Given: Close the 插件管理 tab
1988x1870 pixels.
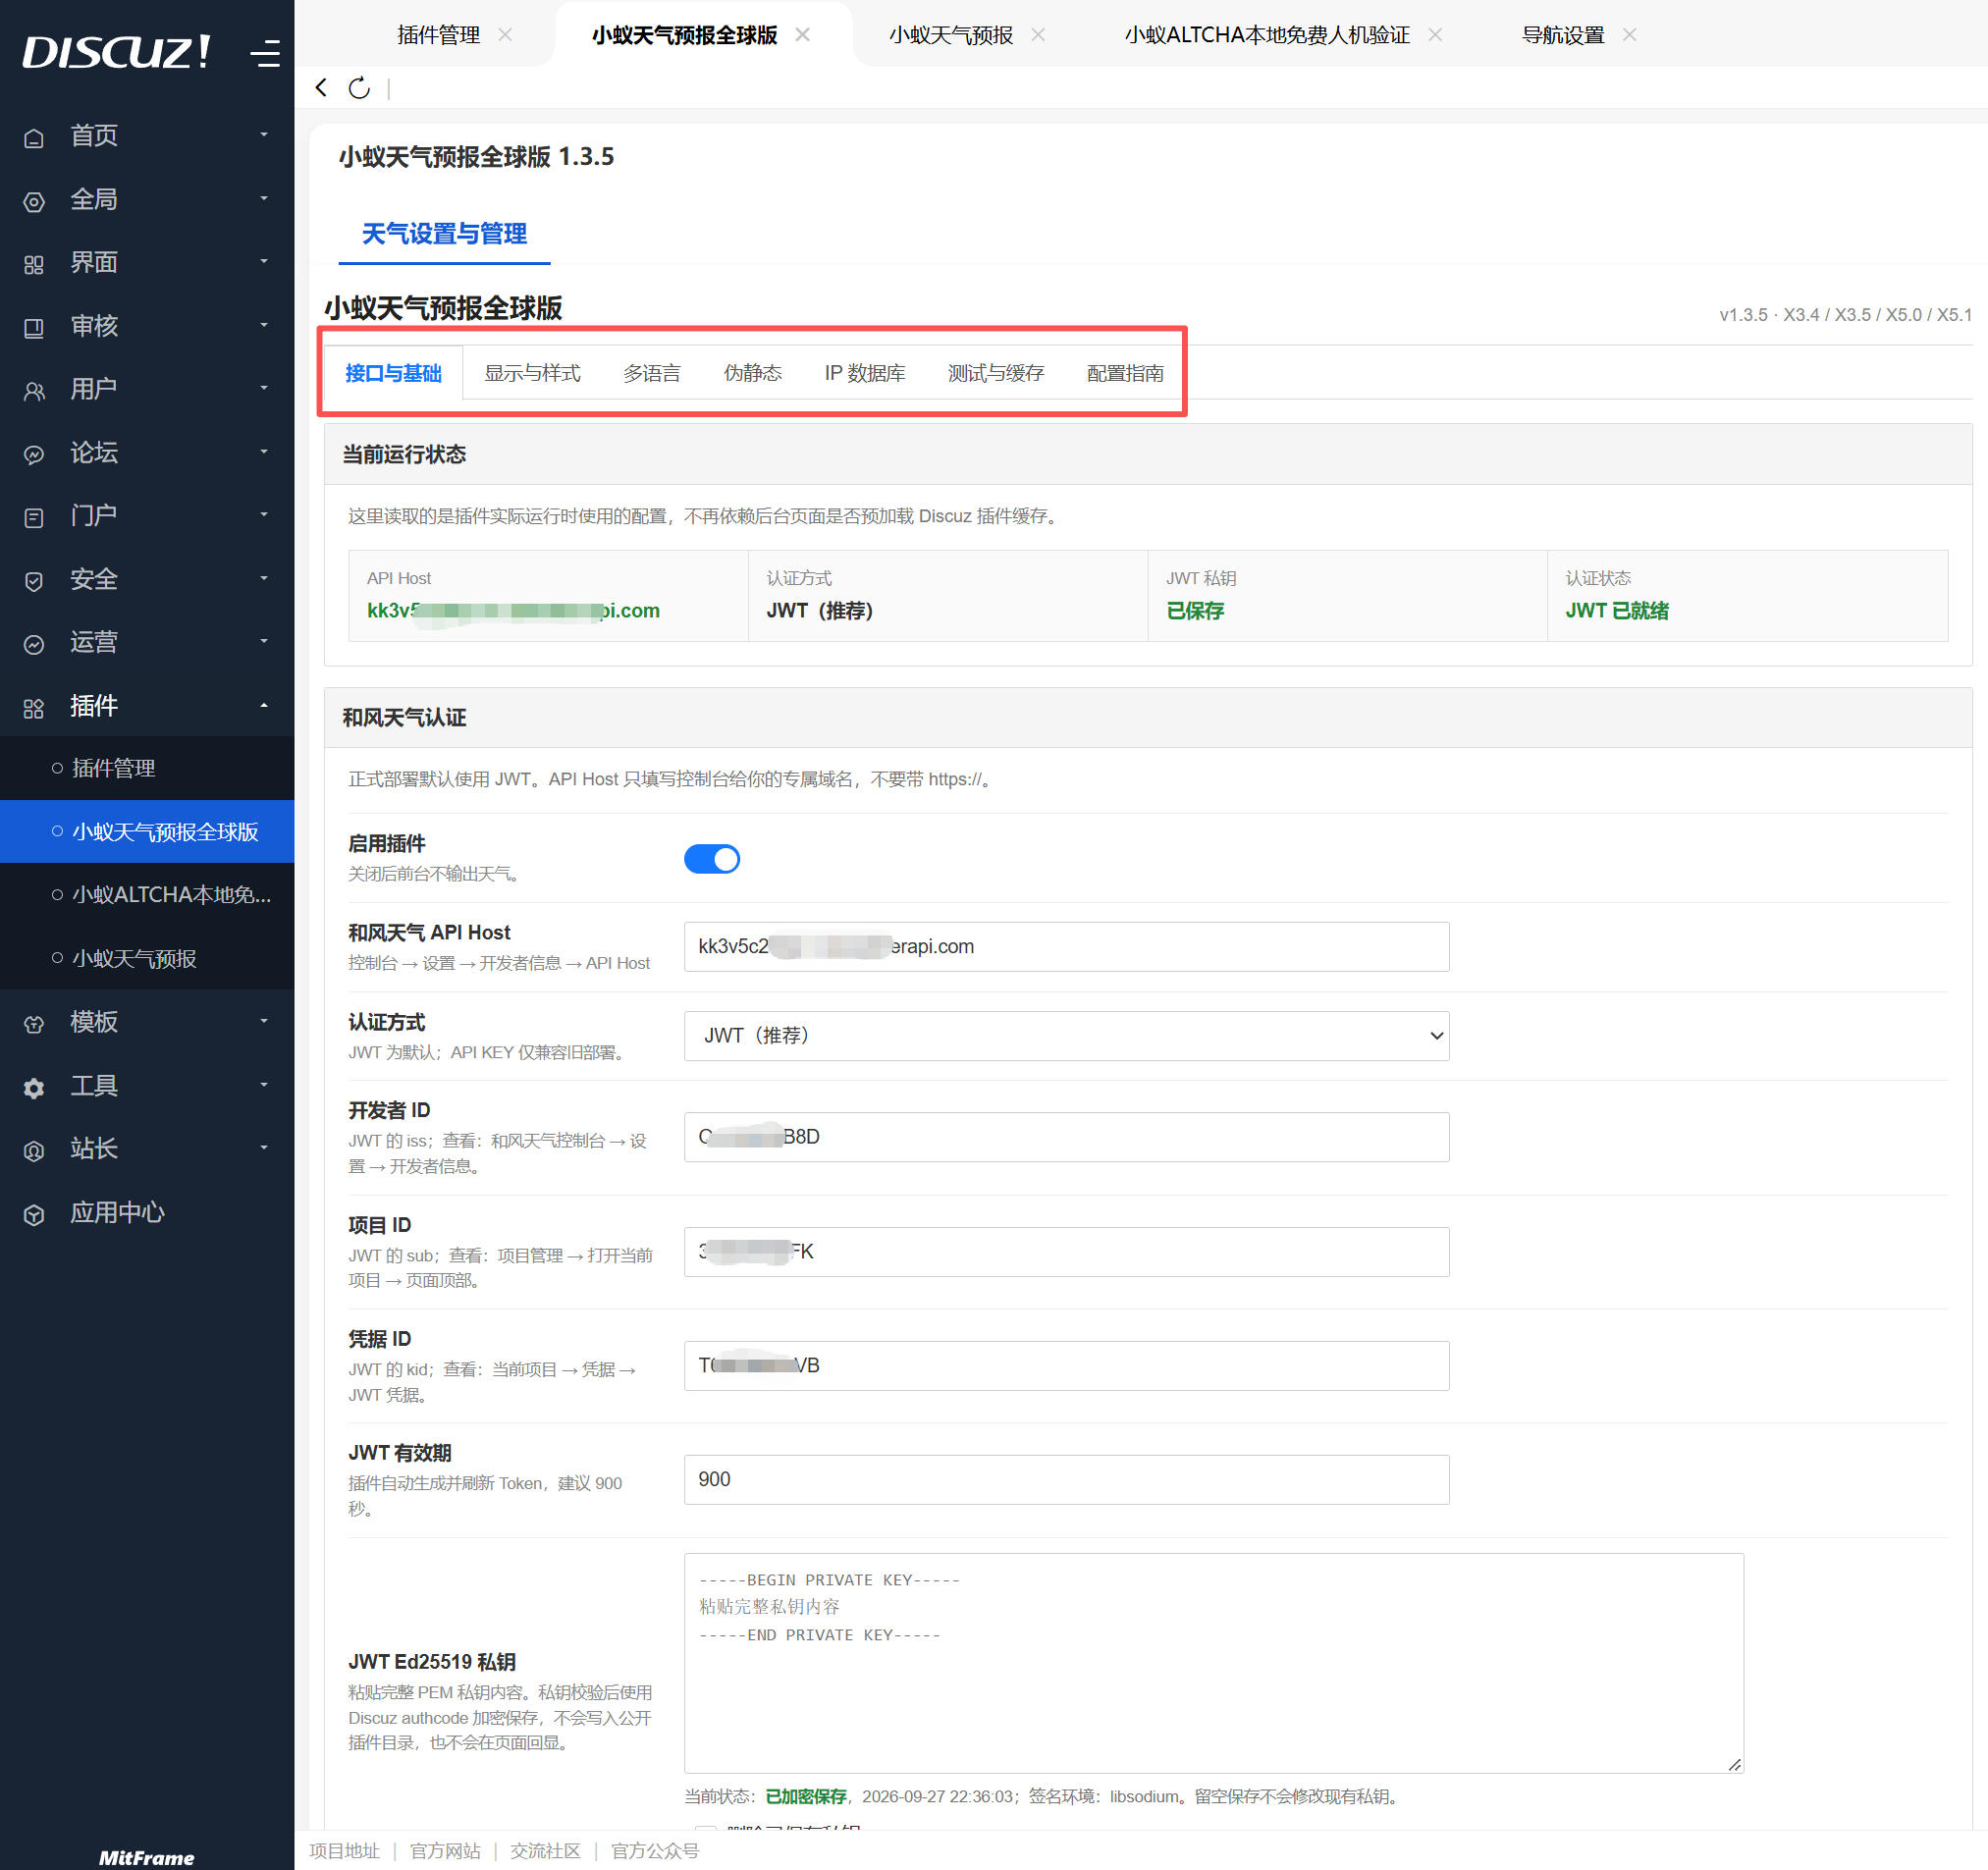Looking at the screenshot, I should [x=505, y=35].
